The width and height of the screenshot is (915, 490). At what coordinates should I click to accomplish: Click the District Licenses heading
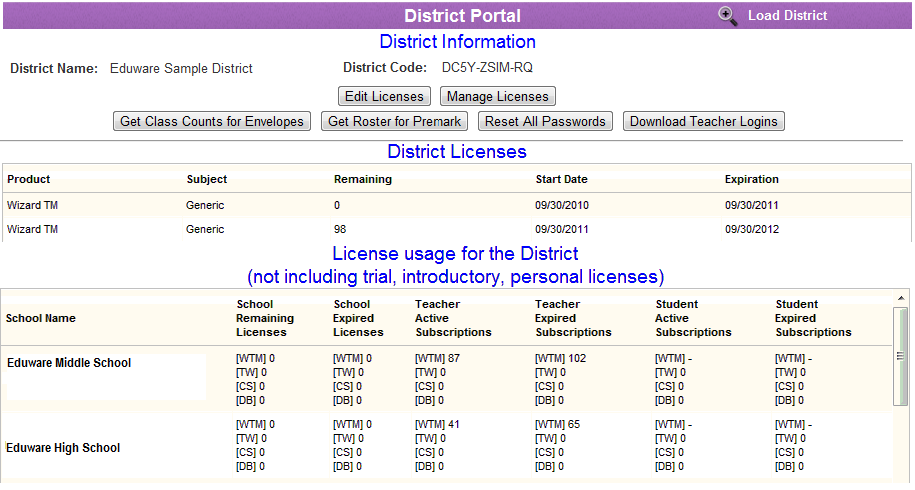(x=457, y=152)
